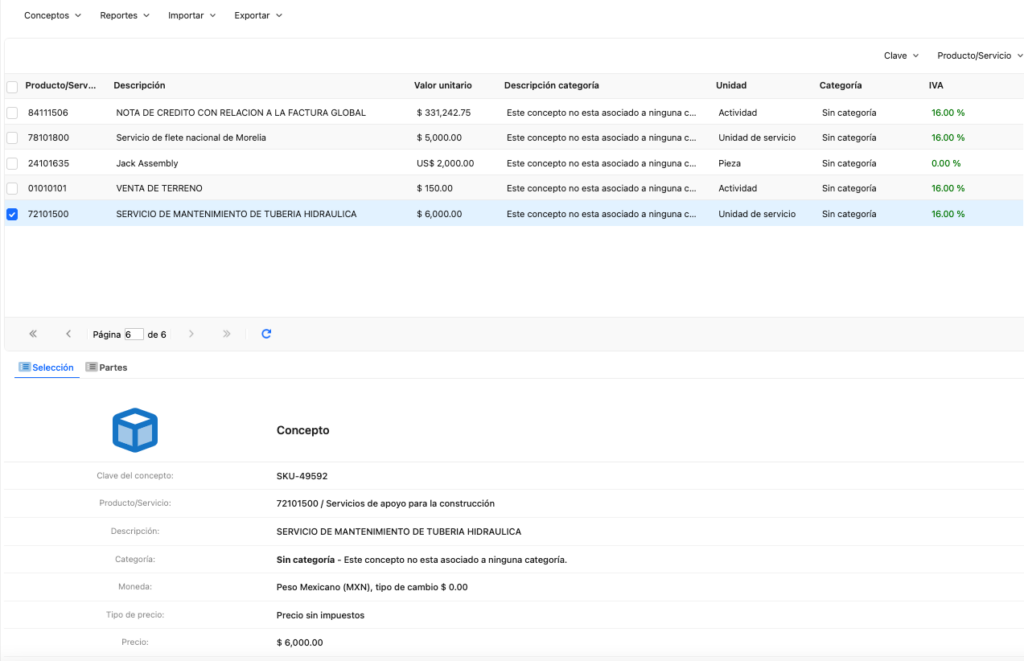Refresh the concepts table
Viewport: 1024px width, 661px height.
coord(266,334)
